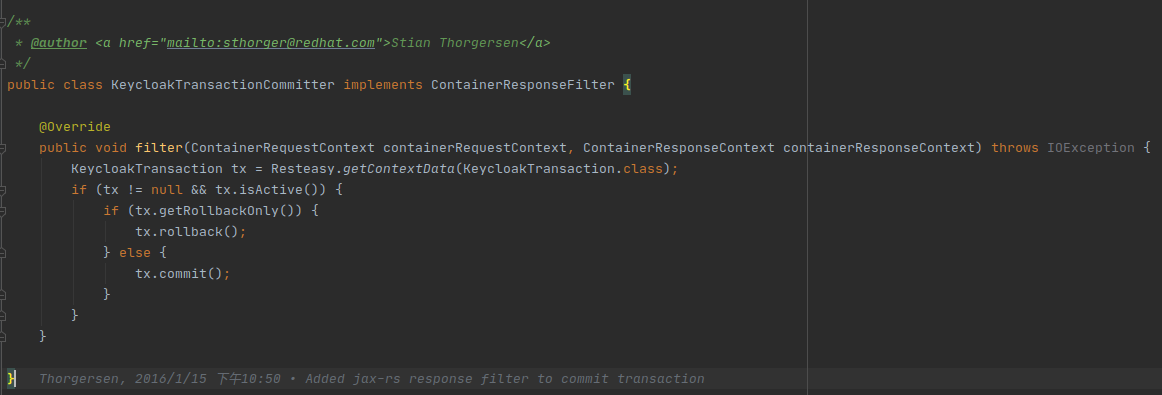
Task: Click the @Override annotation
Action: [x=75, y=127]
